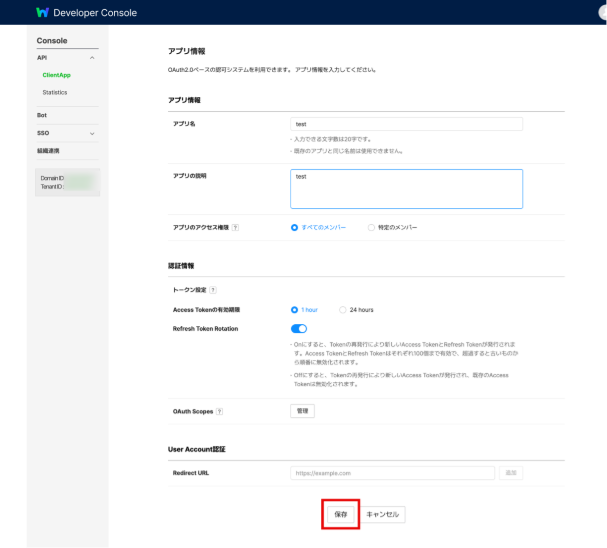Click the キャンセル button
The height and width of the screenshot is (548, 607).
[x=383, y=514]
